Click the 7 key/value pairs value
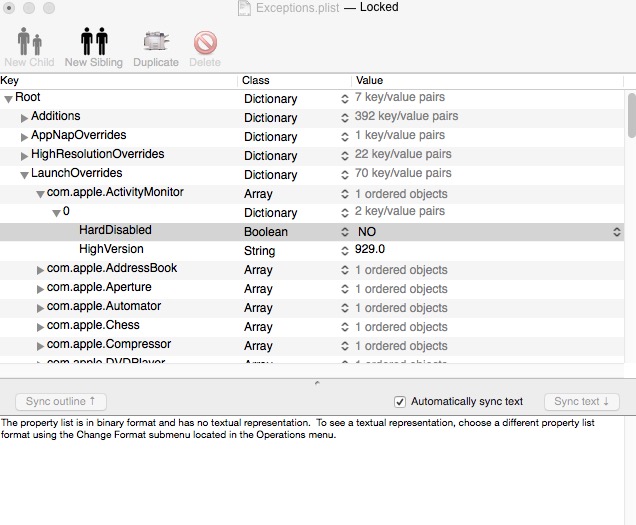636x525 pixels. [400, 97]
